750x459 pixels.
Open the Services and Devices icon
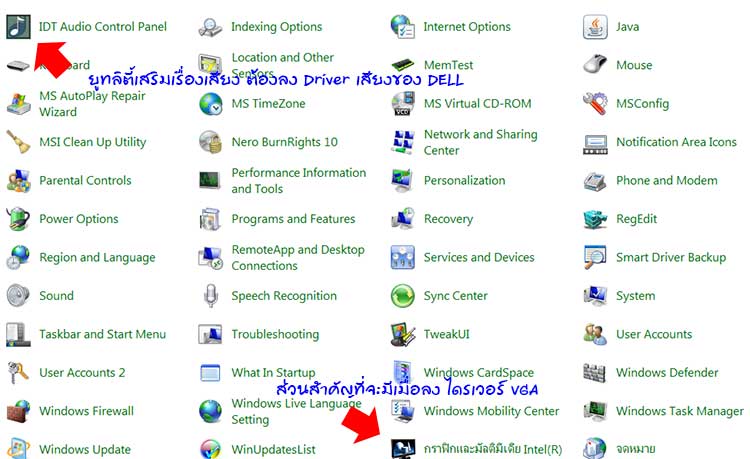tap(403, 257)
